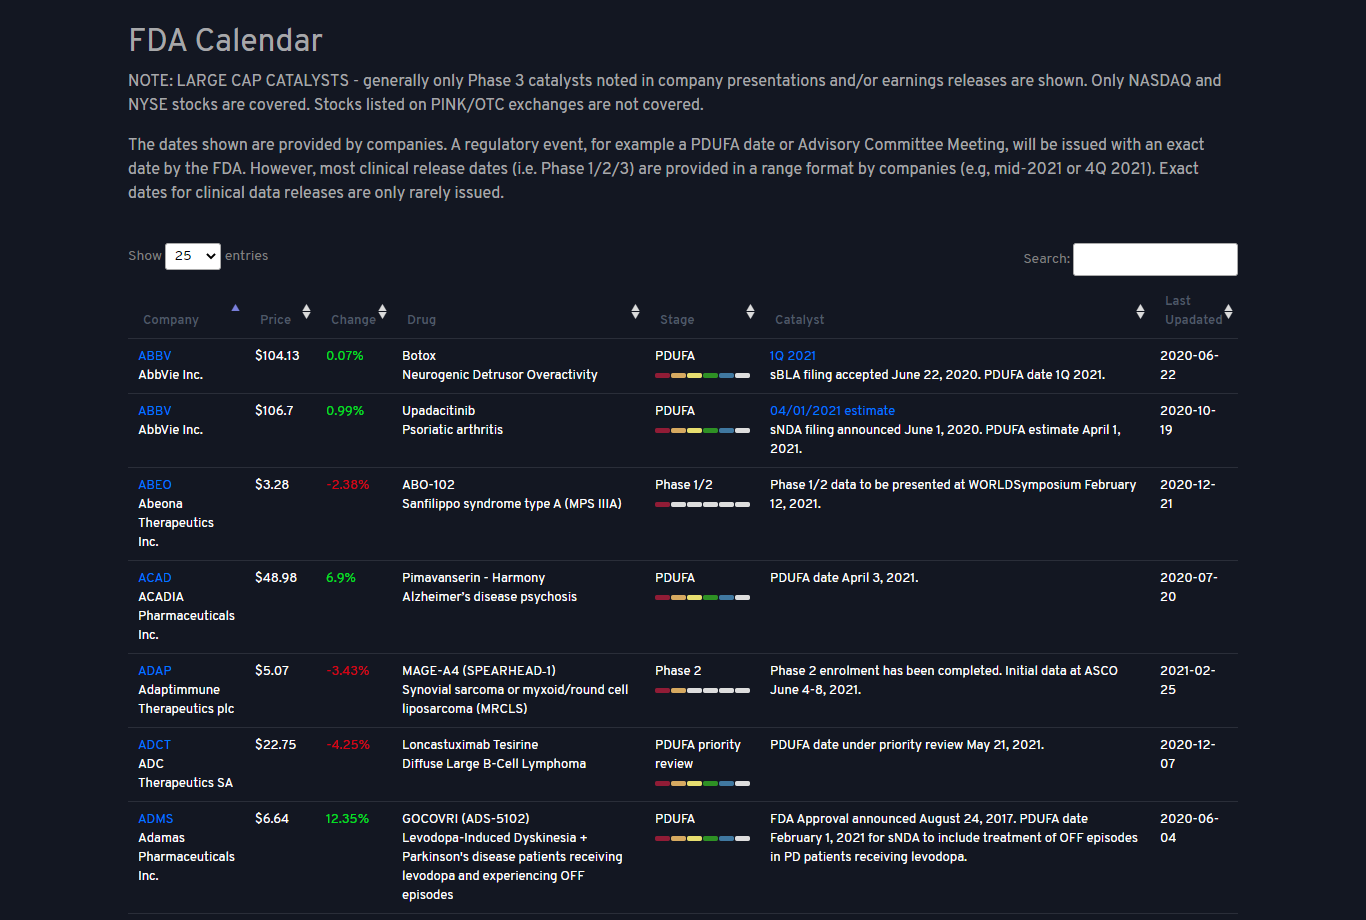This screenshot has width=1366, height=920.
Task: Open the ADAP ticker link
Action: [x=155, y=671]
